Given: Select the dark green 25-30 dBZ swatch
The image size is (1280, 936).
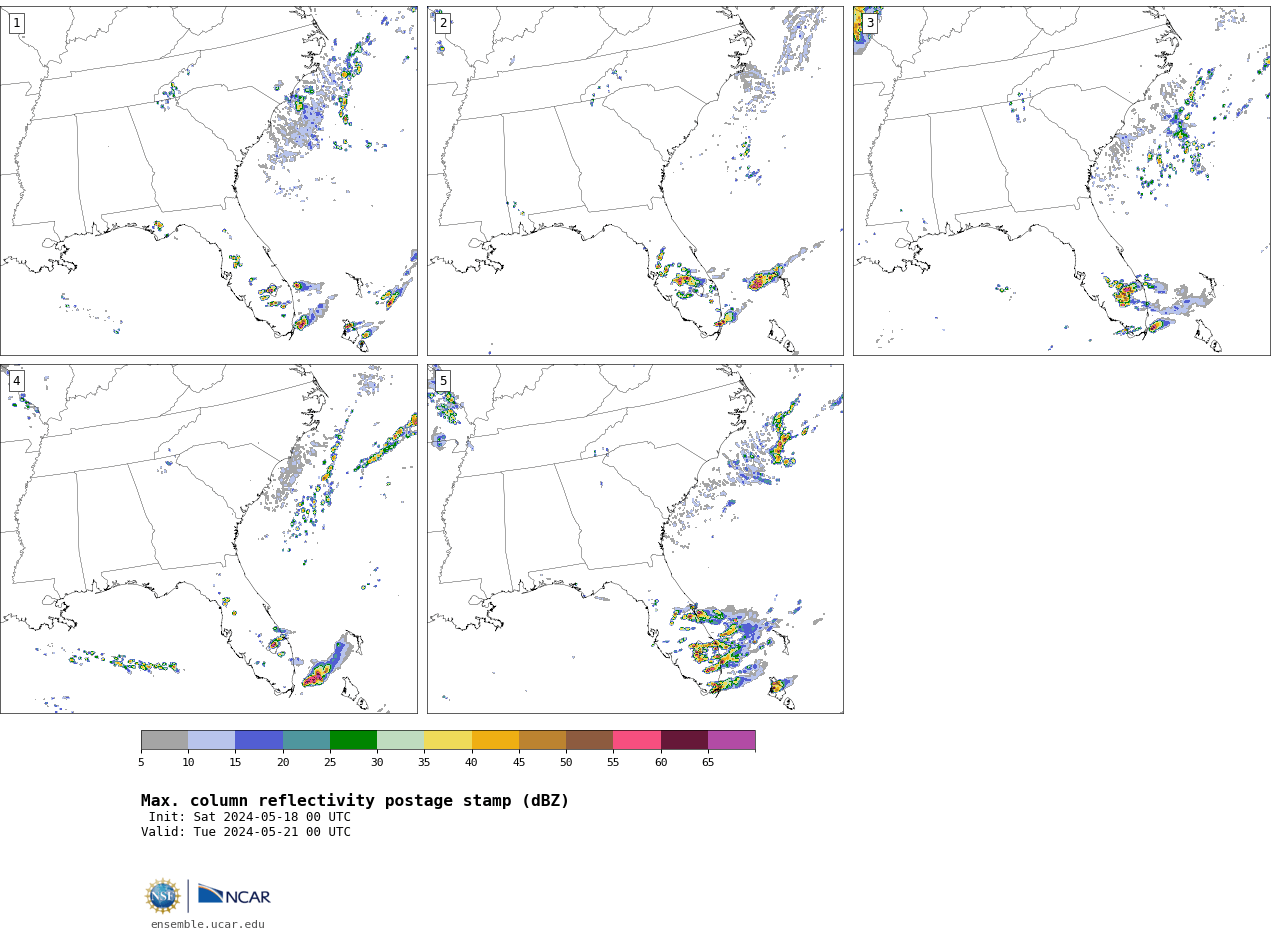Looking at the screenshot, I should click(x=353, y=740).
